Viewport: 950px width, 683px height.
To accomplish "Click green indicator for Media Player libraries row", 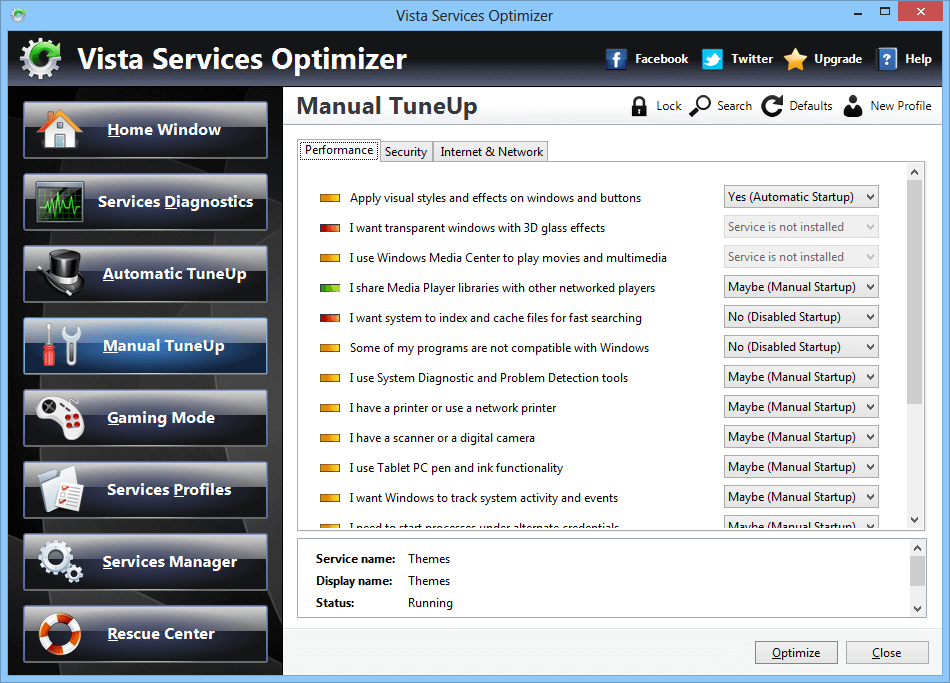I will coord(330,288).
